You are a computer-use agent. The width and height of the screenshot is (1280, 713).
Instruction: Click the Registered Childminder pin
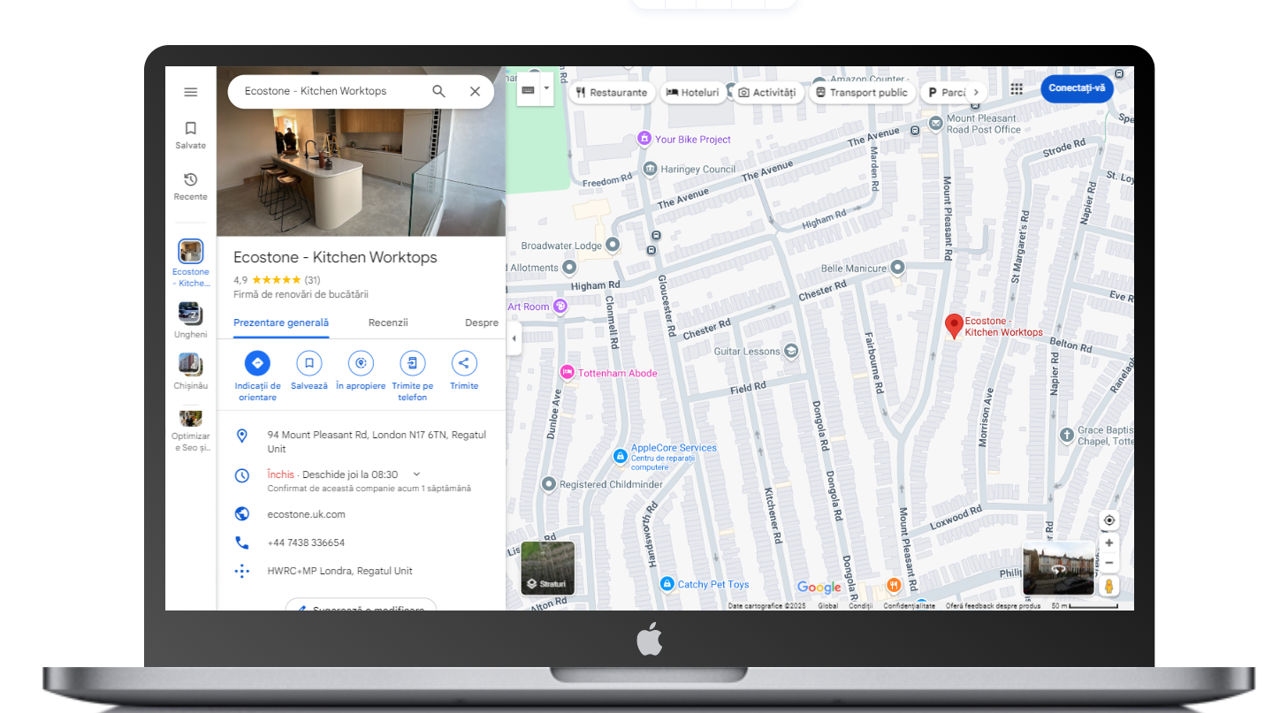(548, 484)
